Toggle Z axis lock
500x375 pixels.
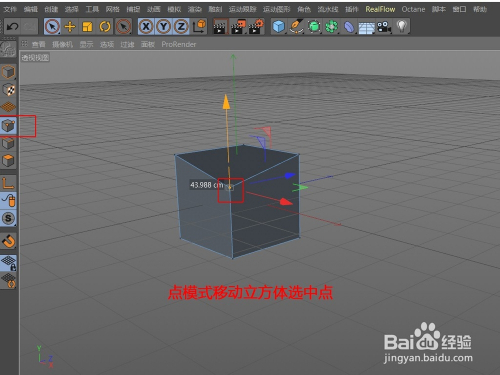(181, 26)
